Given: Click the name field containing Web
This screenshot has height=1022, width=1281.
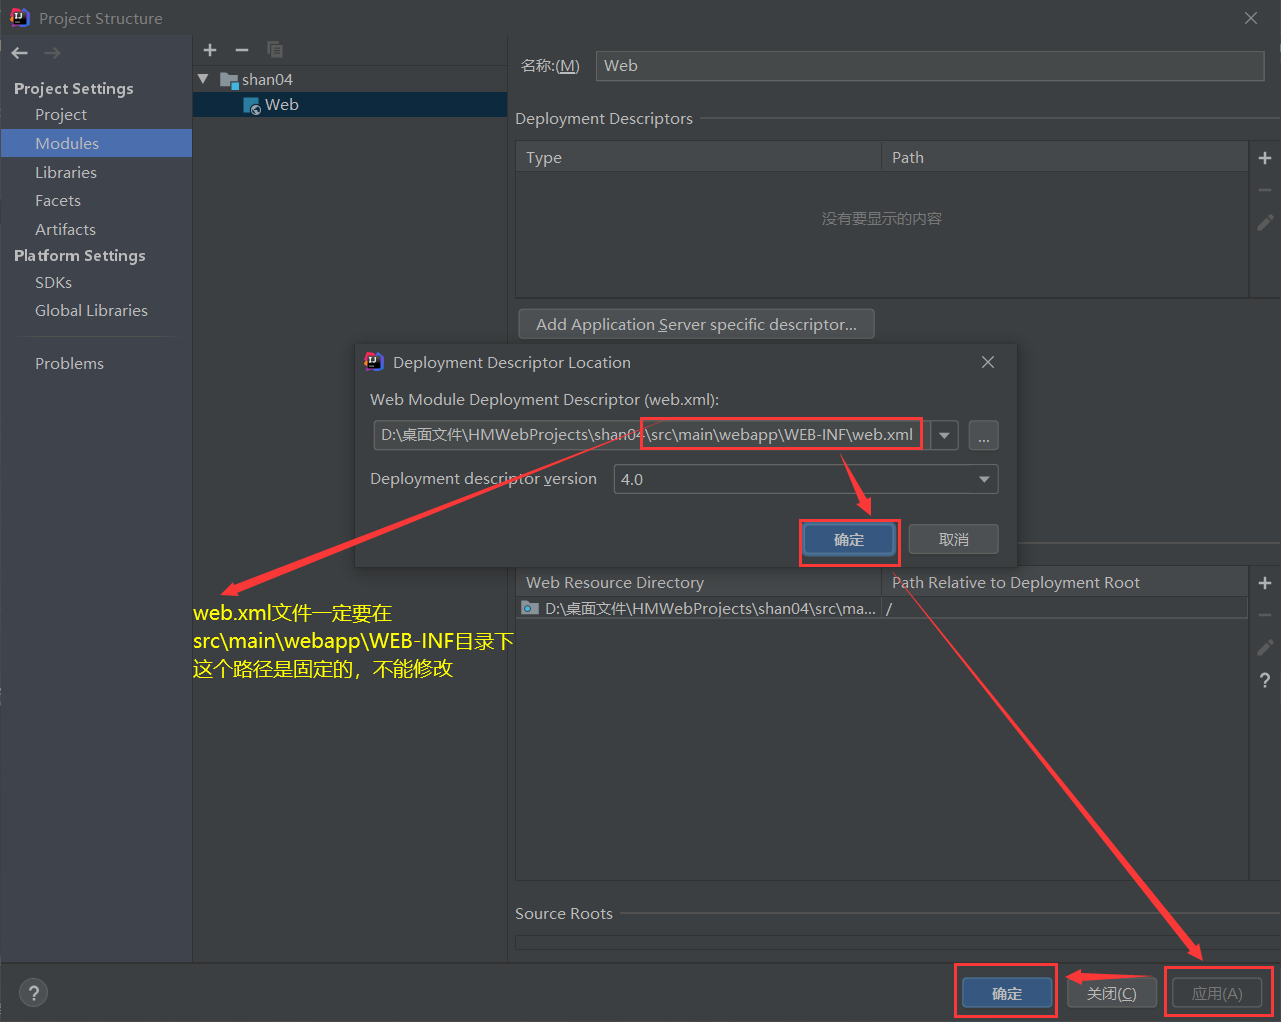Looking at the screenshot, I should point(930,66).
